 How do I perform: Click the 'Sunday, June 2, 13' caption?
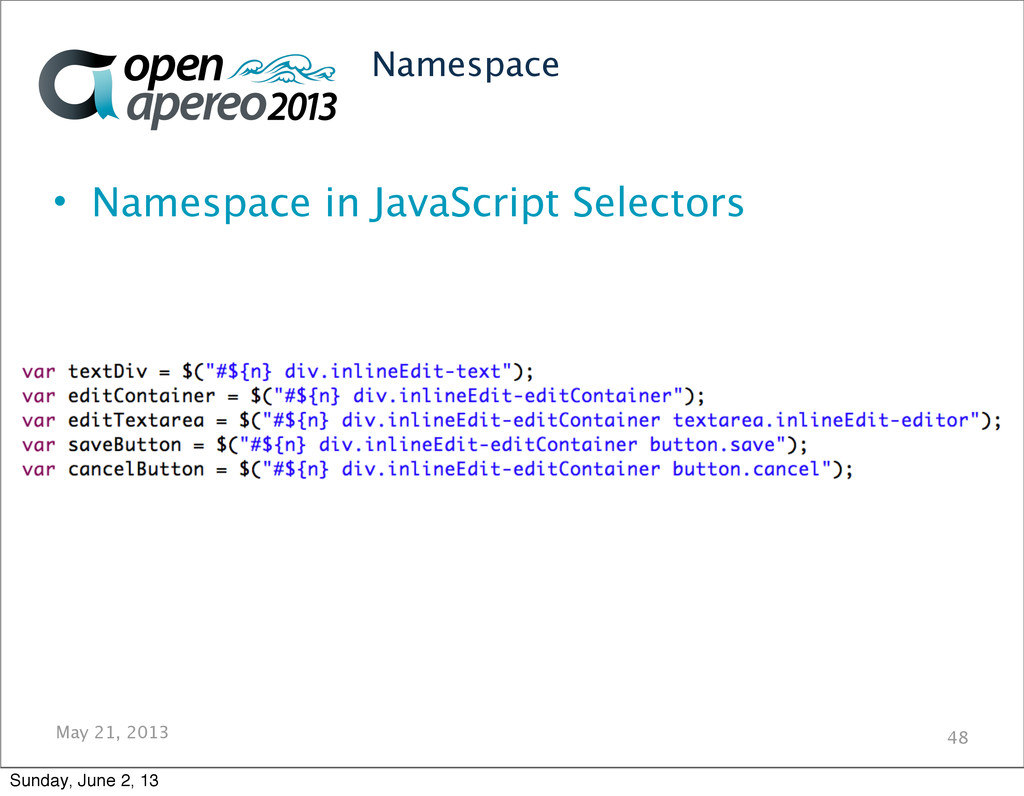[84, 780]
